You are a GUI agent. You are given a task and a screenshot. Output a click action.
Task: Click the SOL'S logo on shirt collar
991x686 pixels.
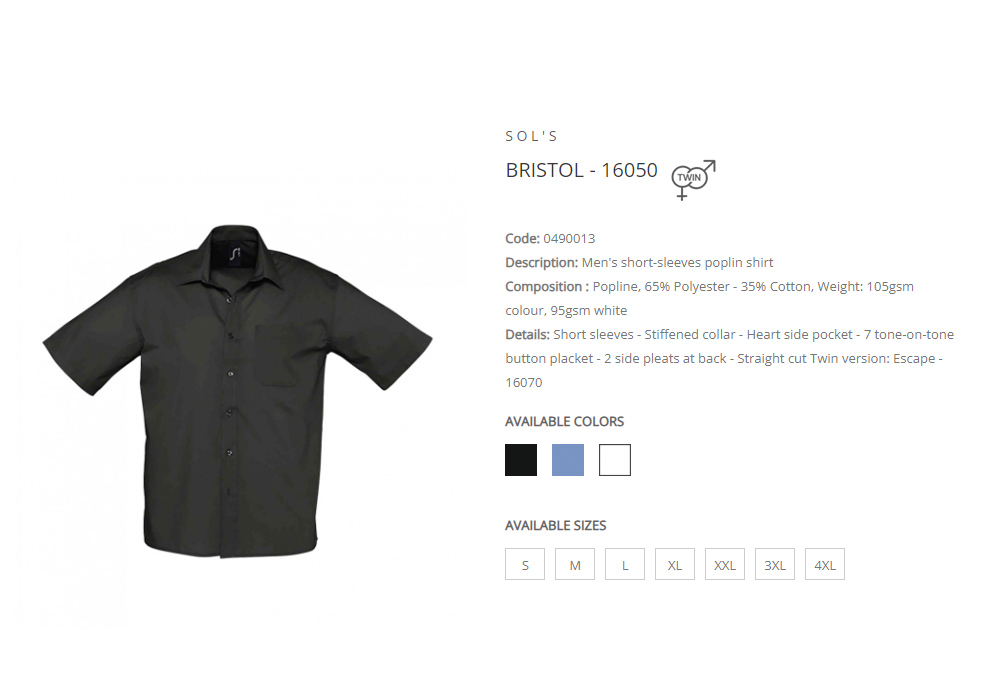[235, 254]
